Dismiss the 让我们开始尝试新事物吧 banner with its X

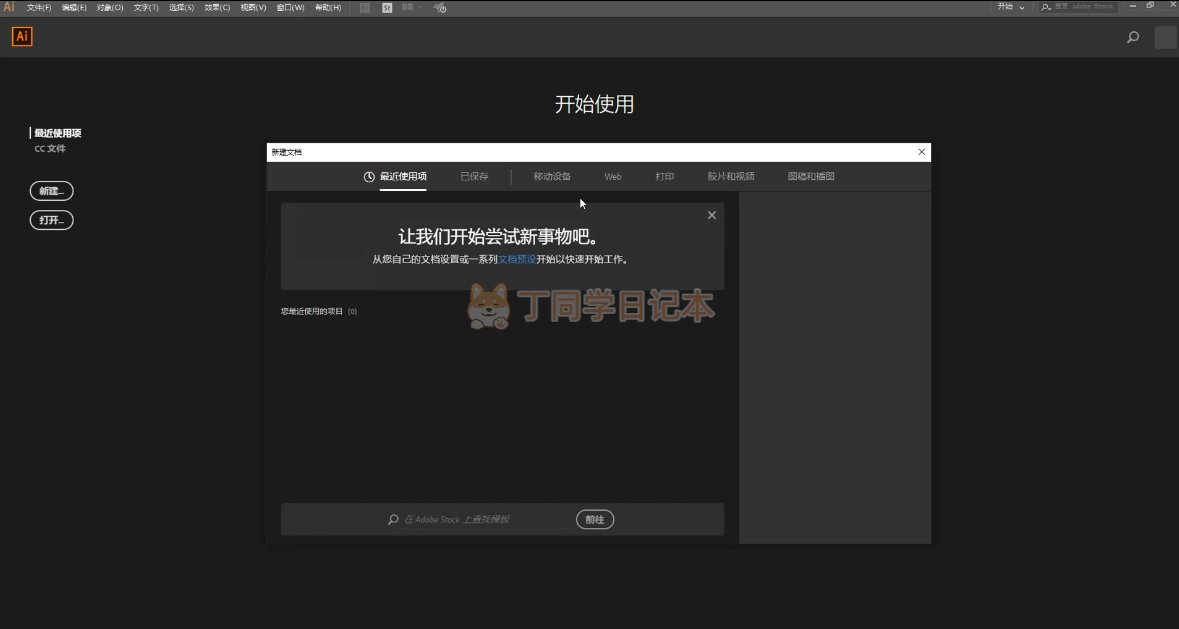[x=711, y=215]
